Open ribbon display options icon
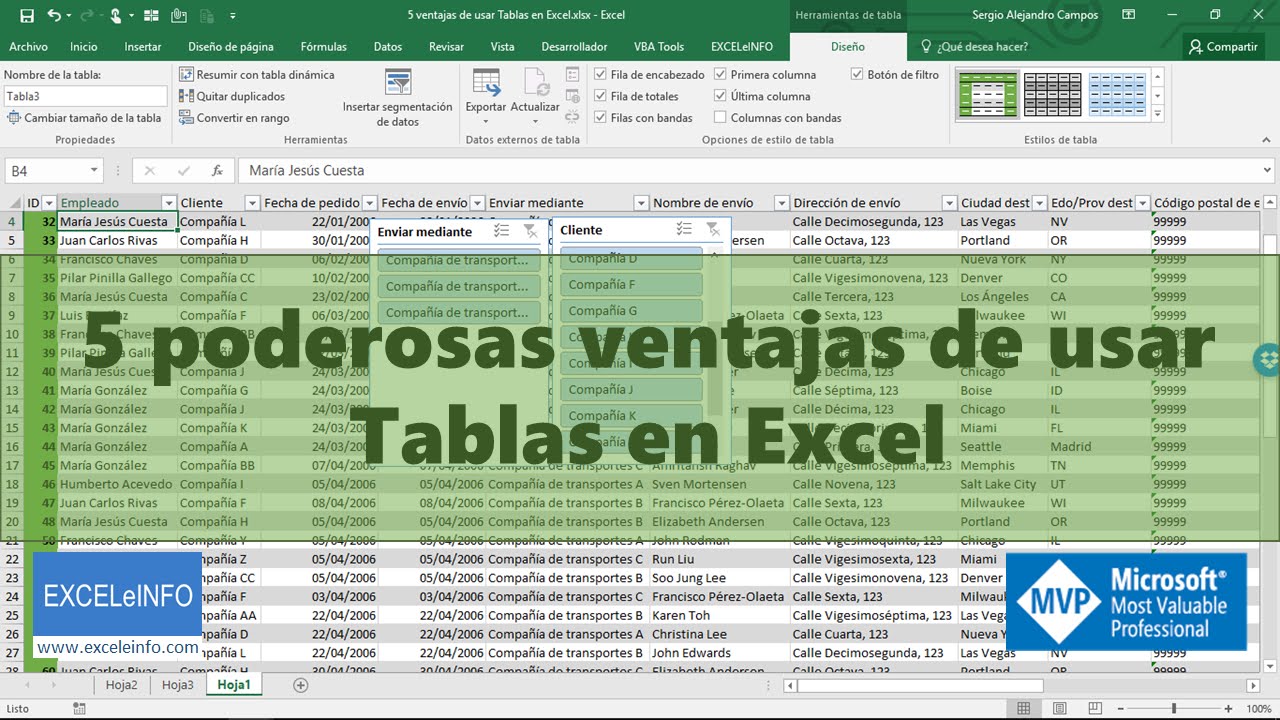 [1128, 15]
